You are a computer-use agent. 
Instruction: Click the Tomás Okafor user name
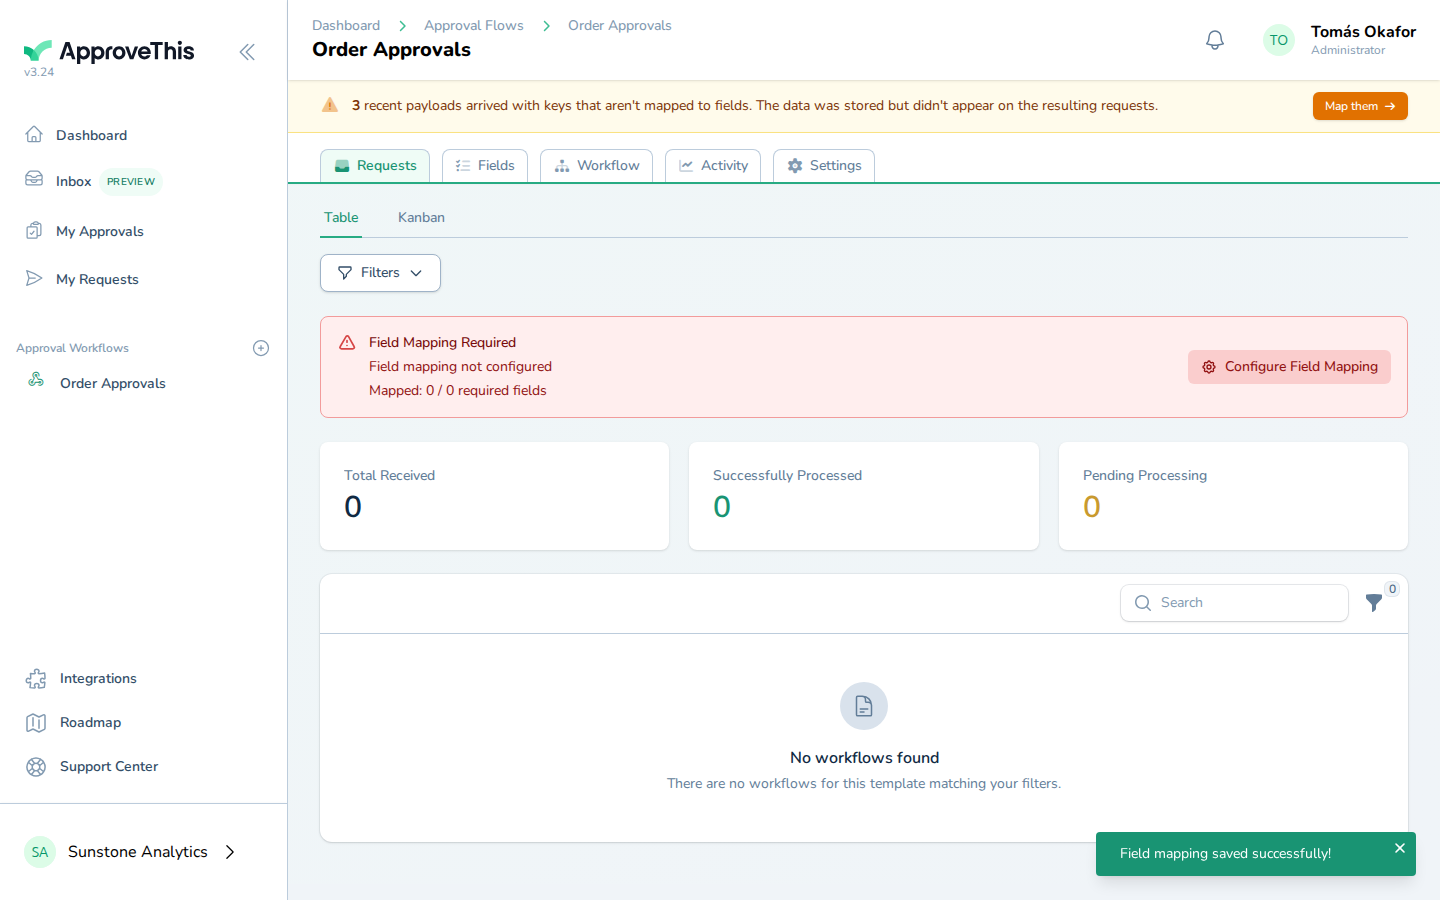click(x=1363, y=32)
